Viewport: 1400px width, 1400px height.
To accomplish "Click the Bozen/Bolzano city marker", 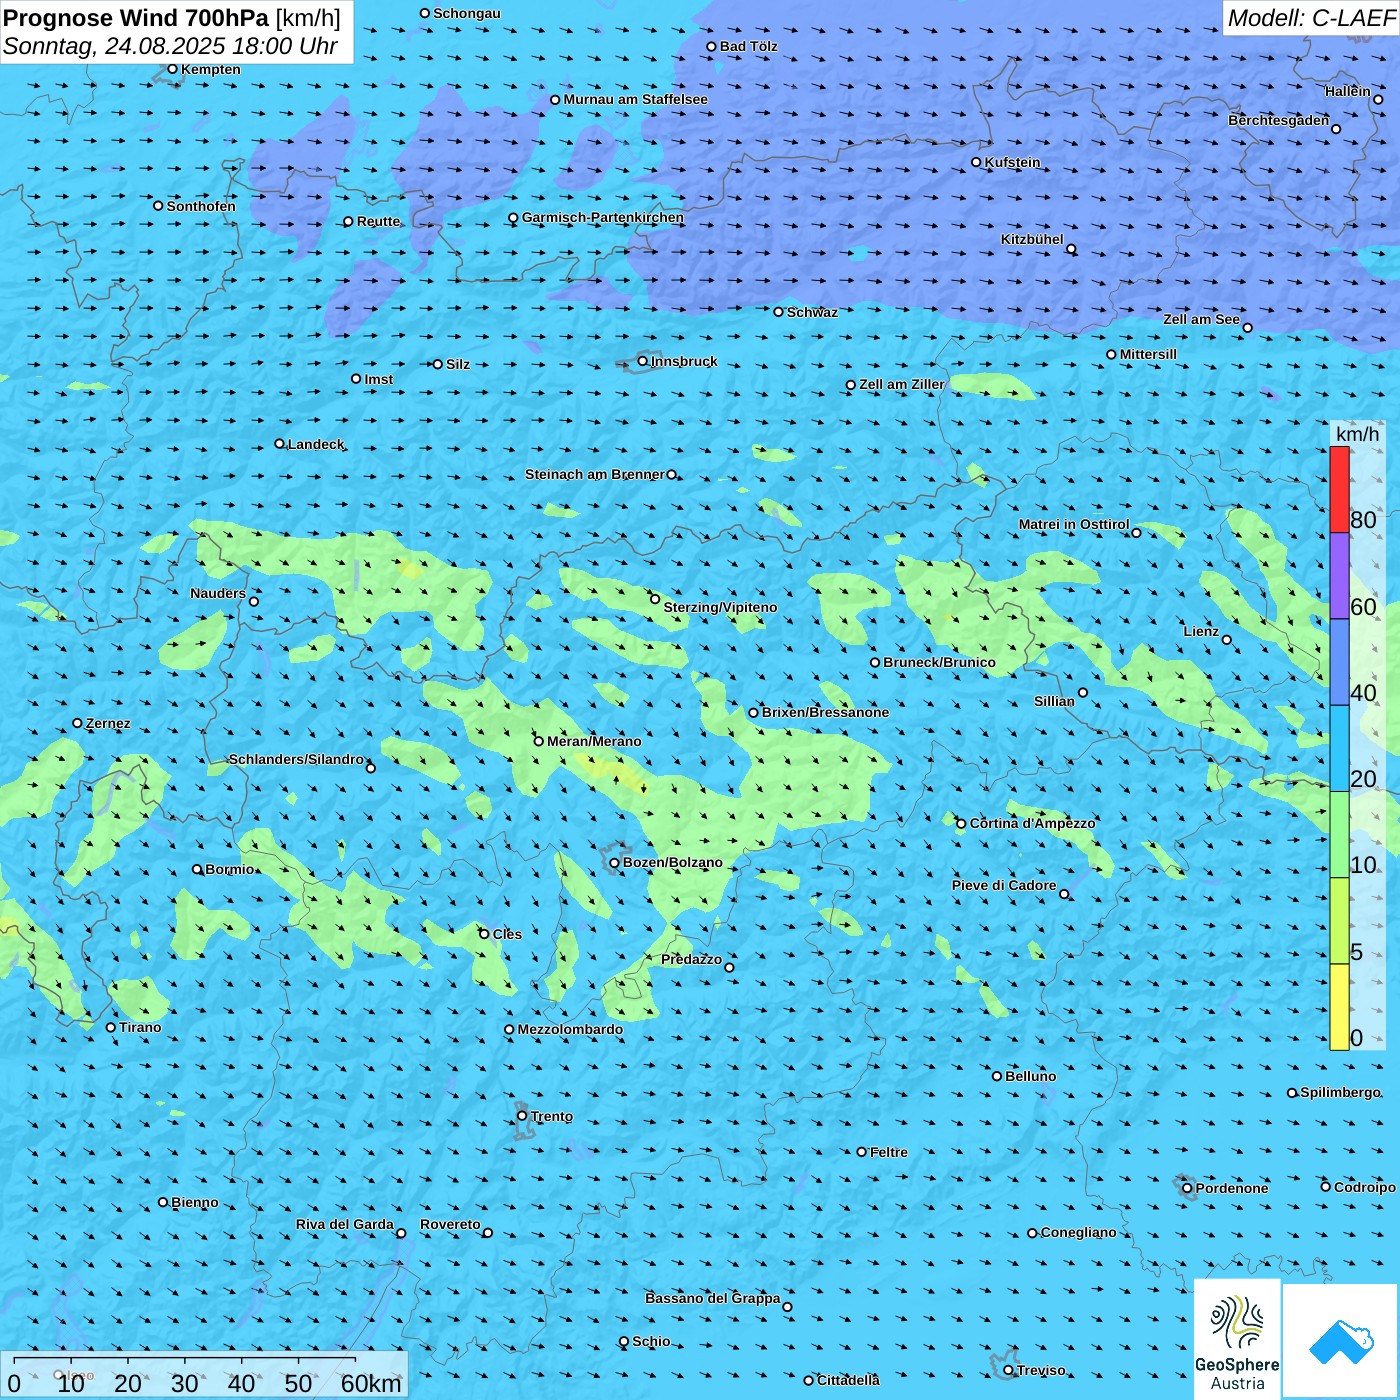I will (x=615, y=862).
